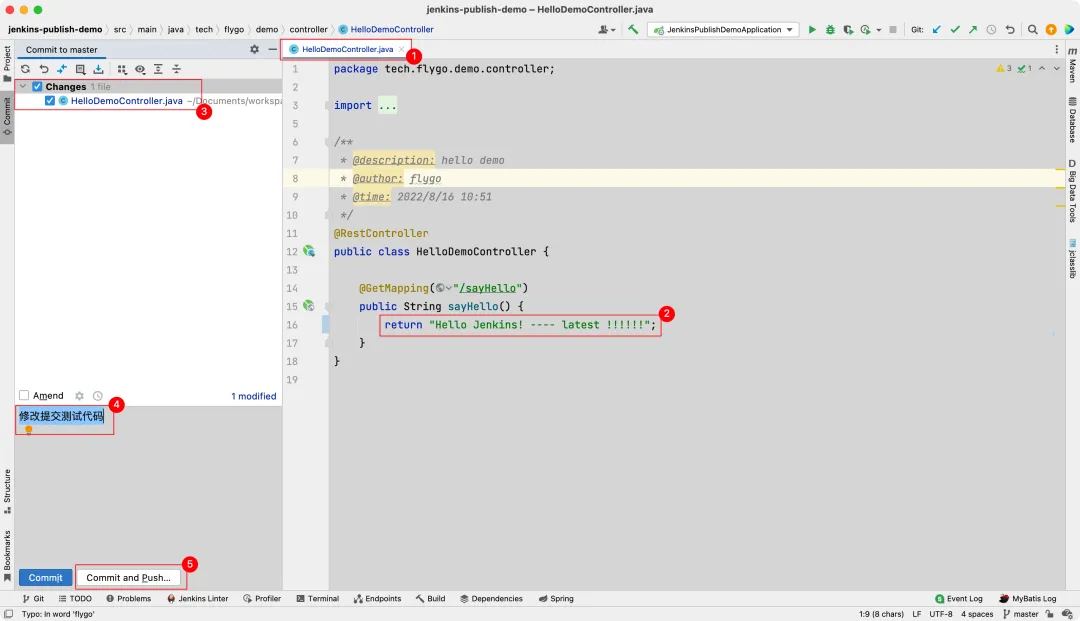Open the profiler run dropdown arrow
The height and width of the screenshot is (621, 1080).
(x=879, y=30)
